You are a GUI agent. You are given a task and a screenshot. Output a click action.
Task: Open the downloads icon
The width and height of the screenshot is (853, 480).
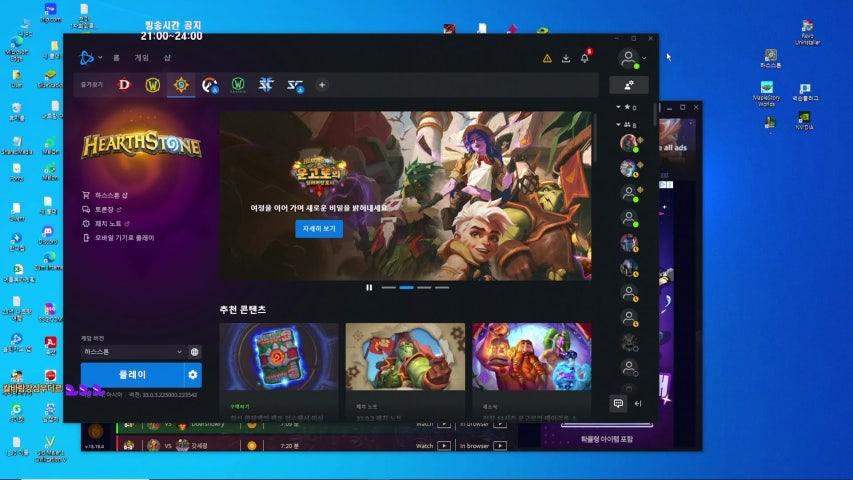(x=566, y=58)
